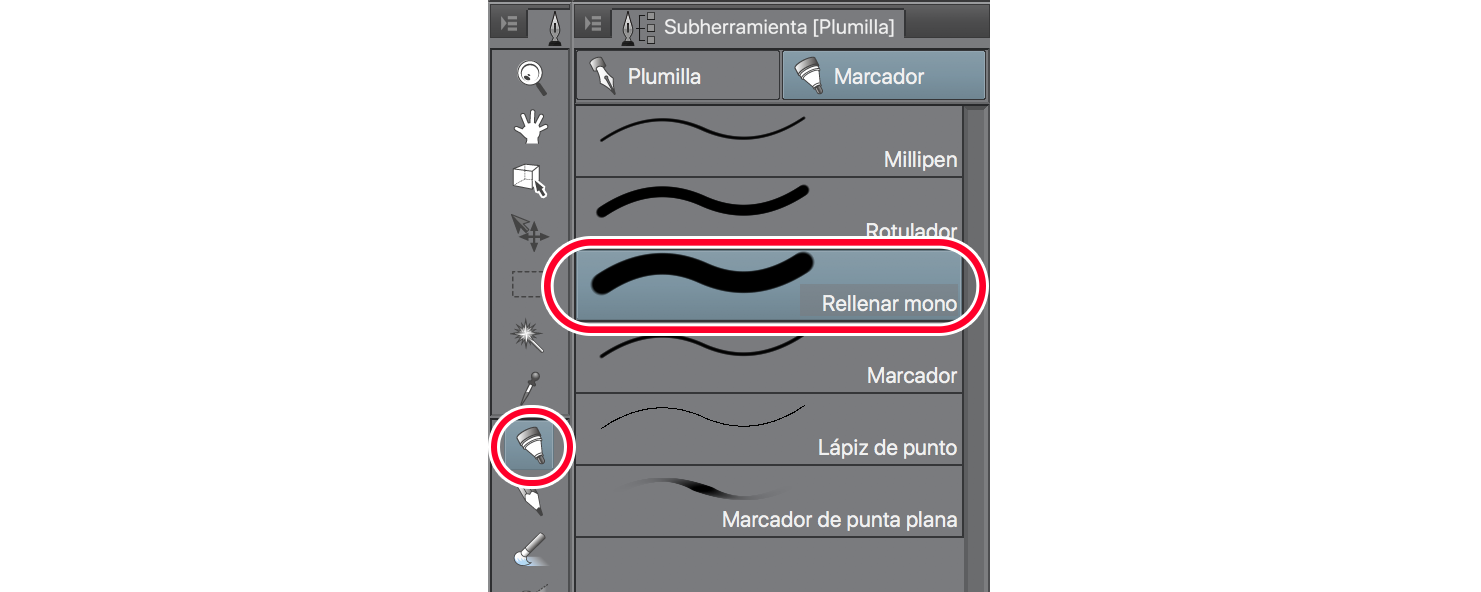The width and height of the screenshot is (1481, 592).
Task: Select the Move layer tool
Action: point(529,231)
